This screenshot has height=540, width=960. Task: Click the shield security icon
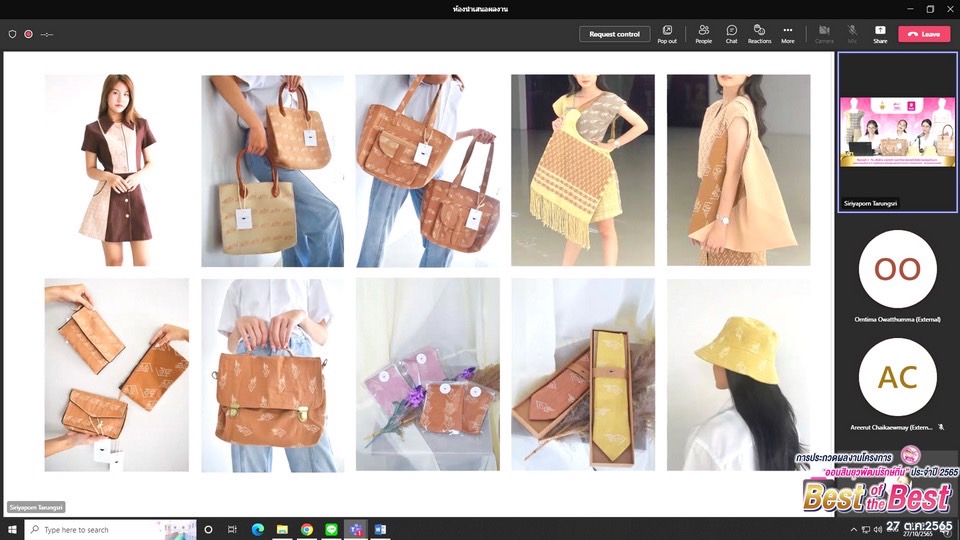coord(12,34)
